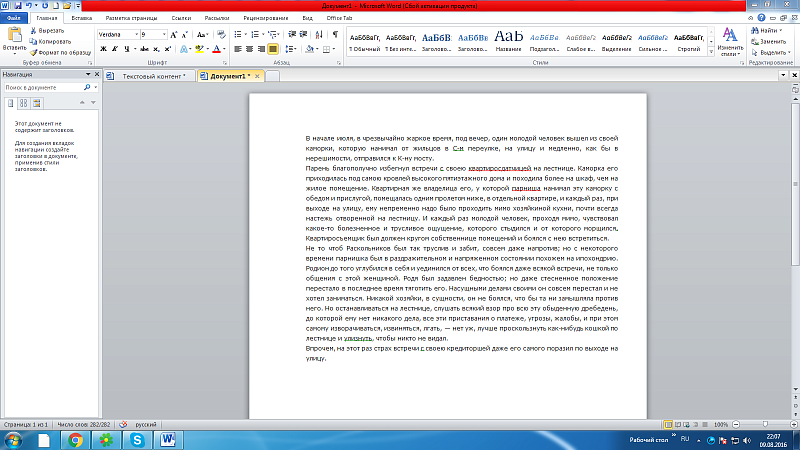Toggle italic (К) formatting

click(115, 49)
